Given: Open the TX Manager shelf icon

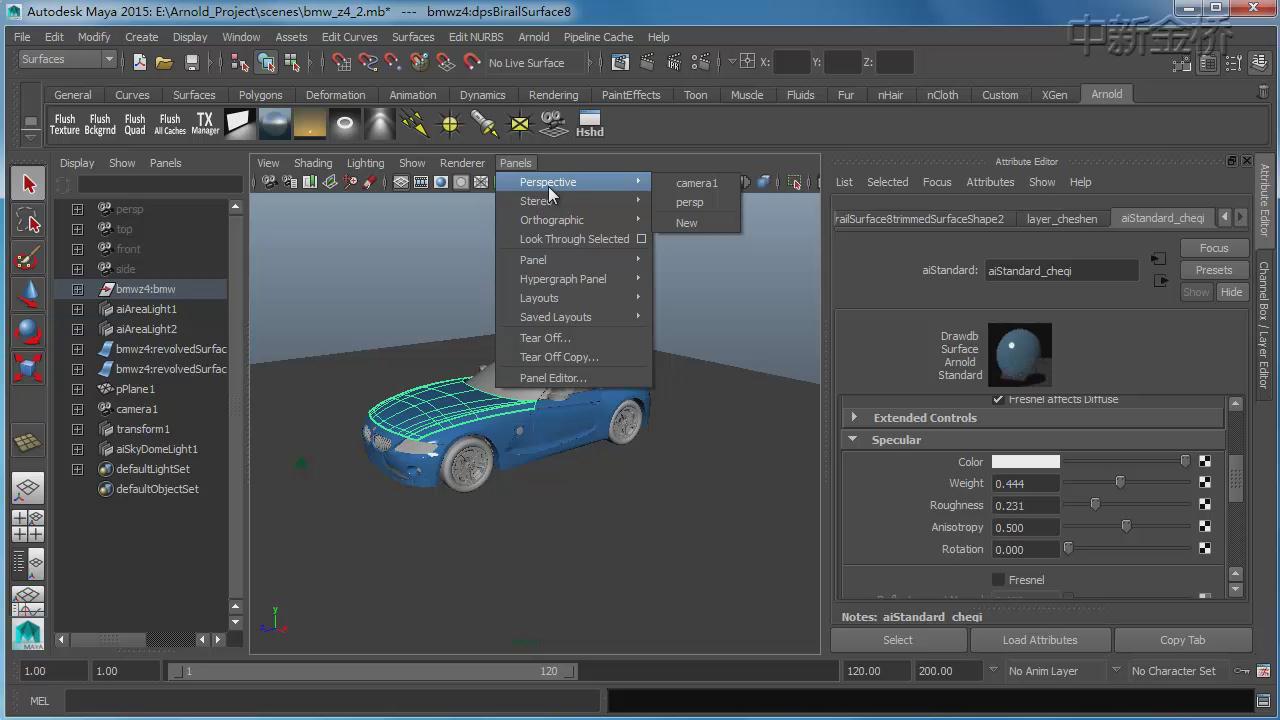Looking at the screenshot, I should point(205,124).
